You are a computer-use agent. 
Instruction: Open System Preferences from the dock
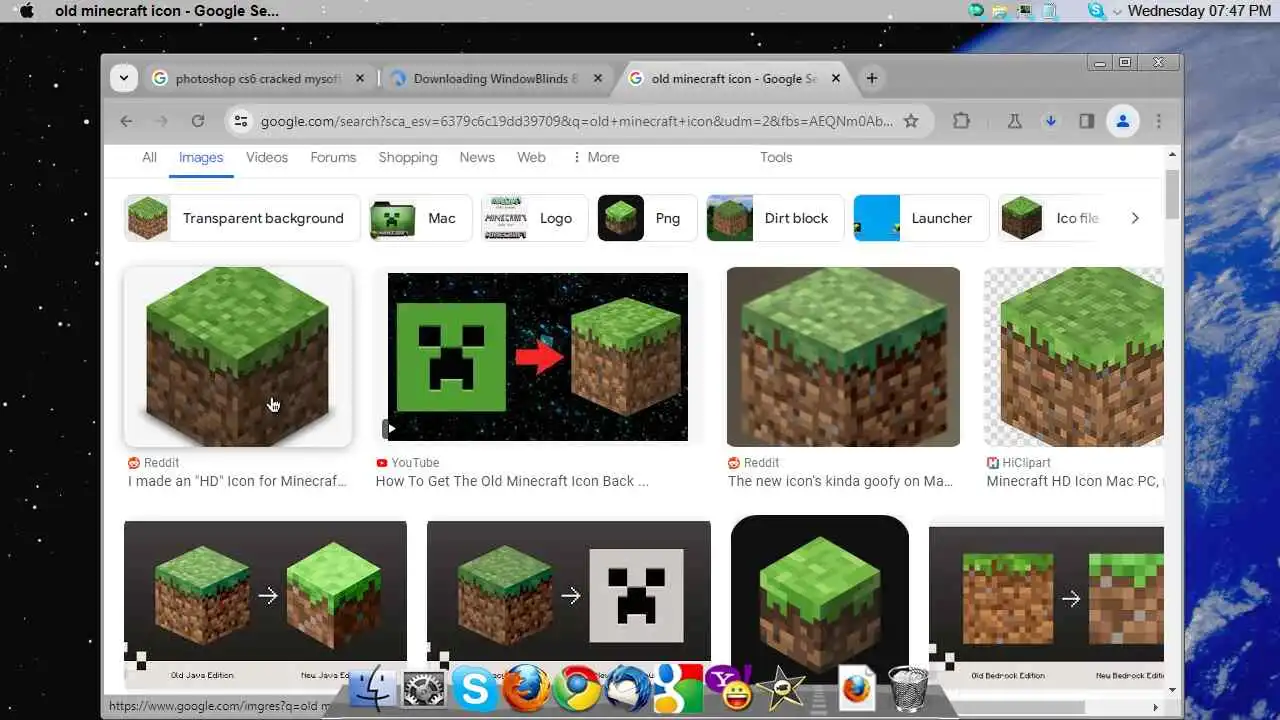pos(422,690)
